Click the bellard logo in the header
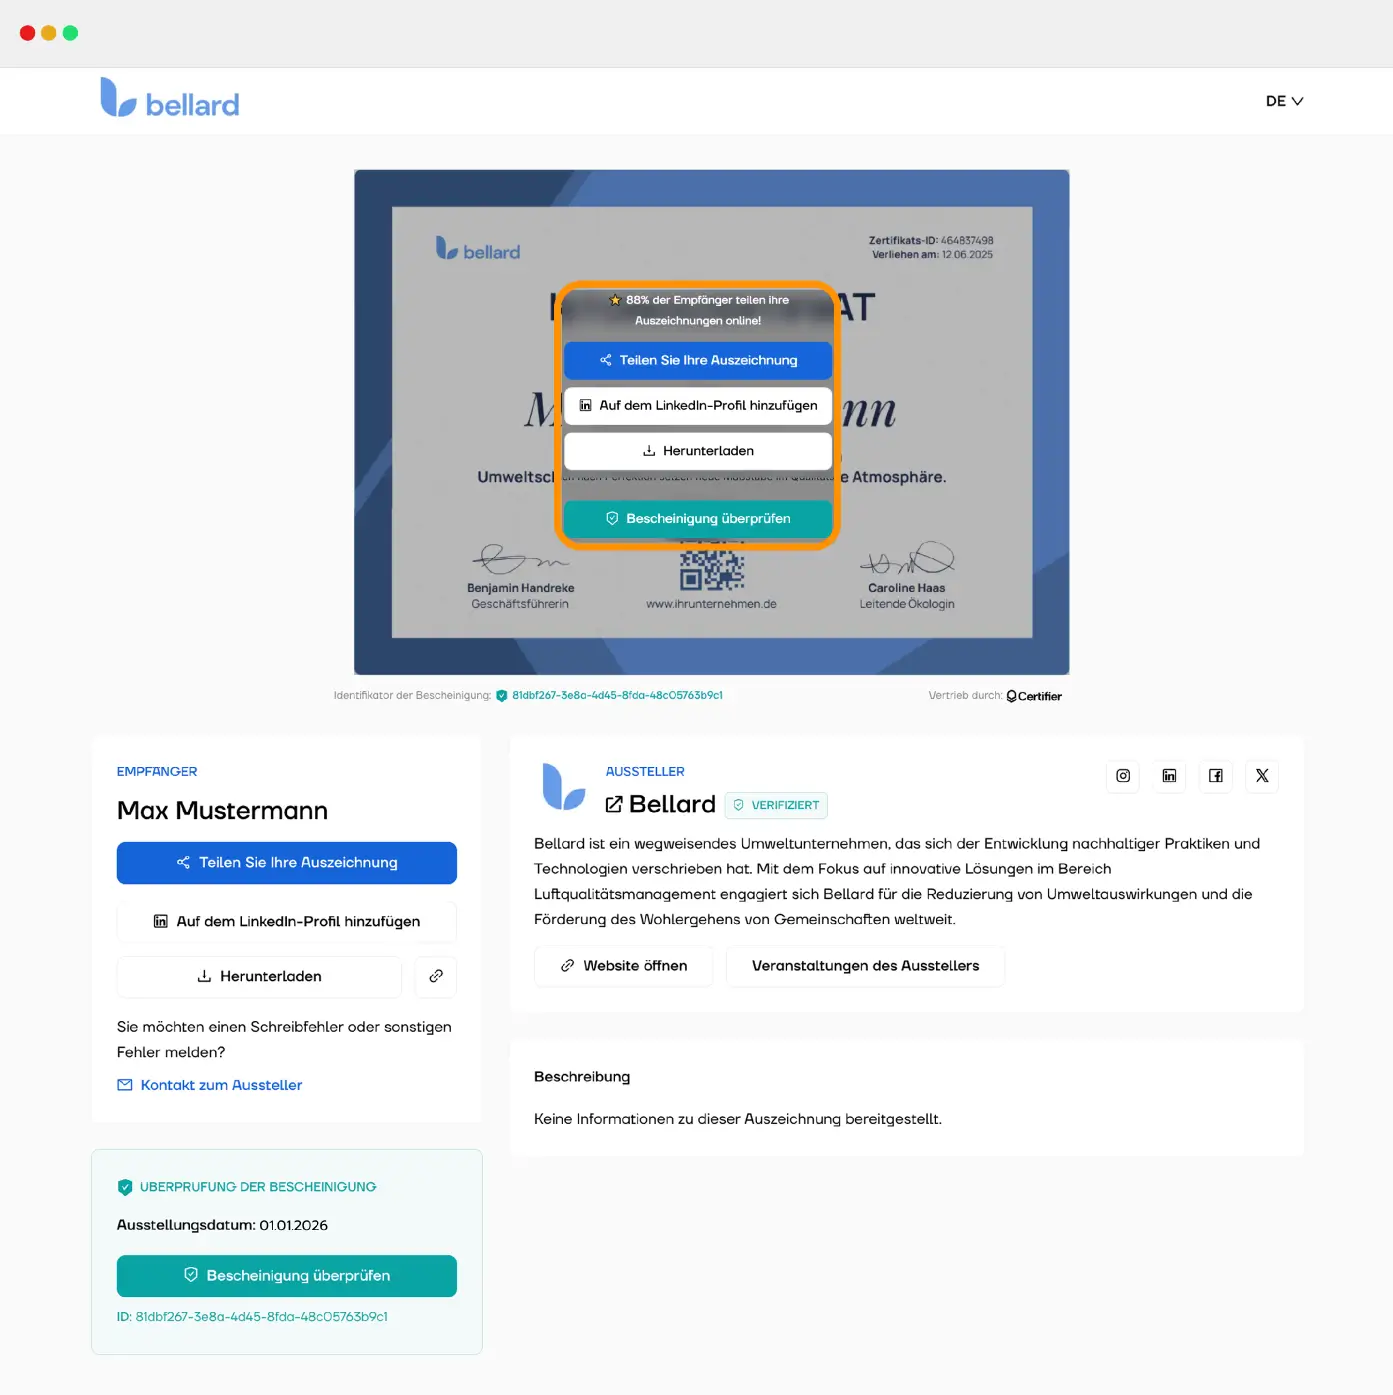 (x=168, y=99)
